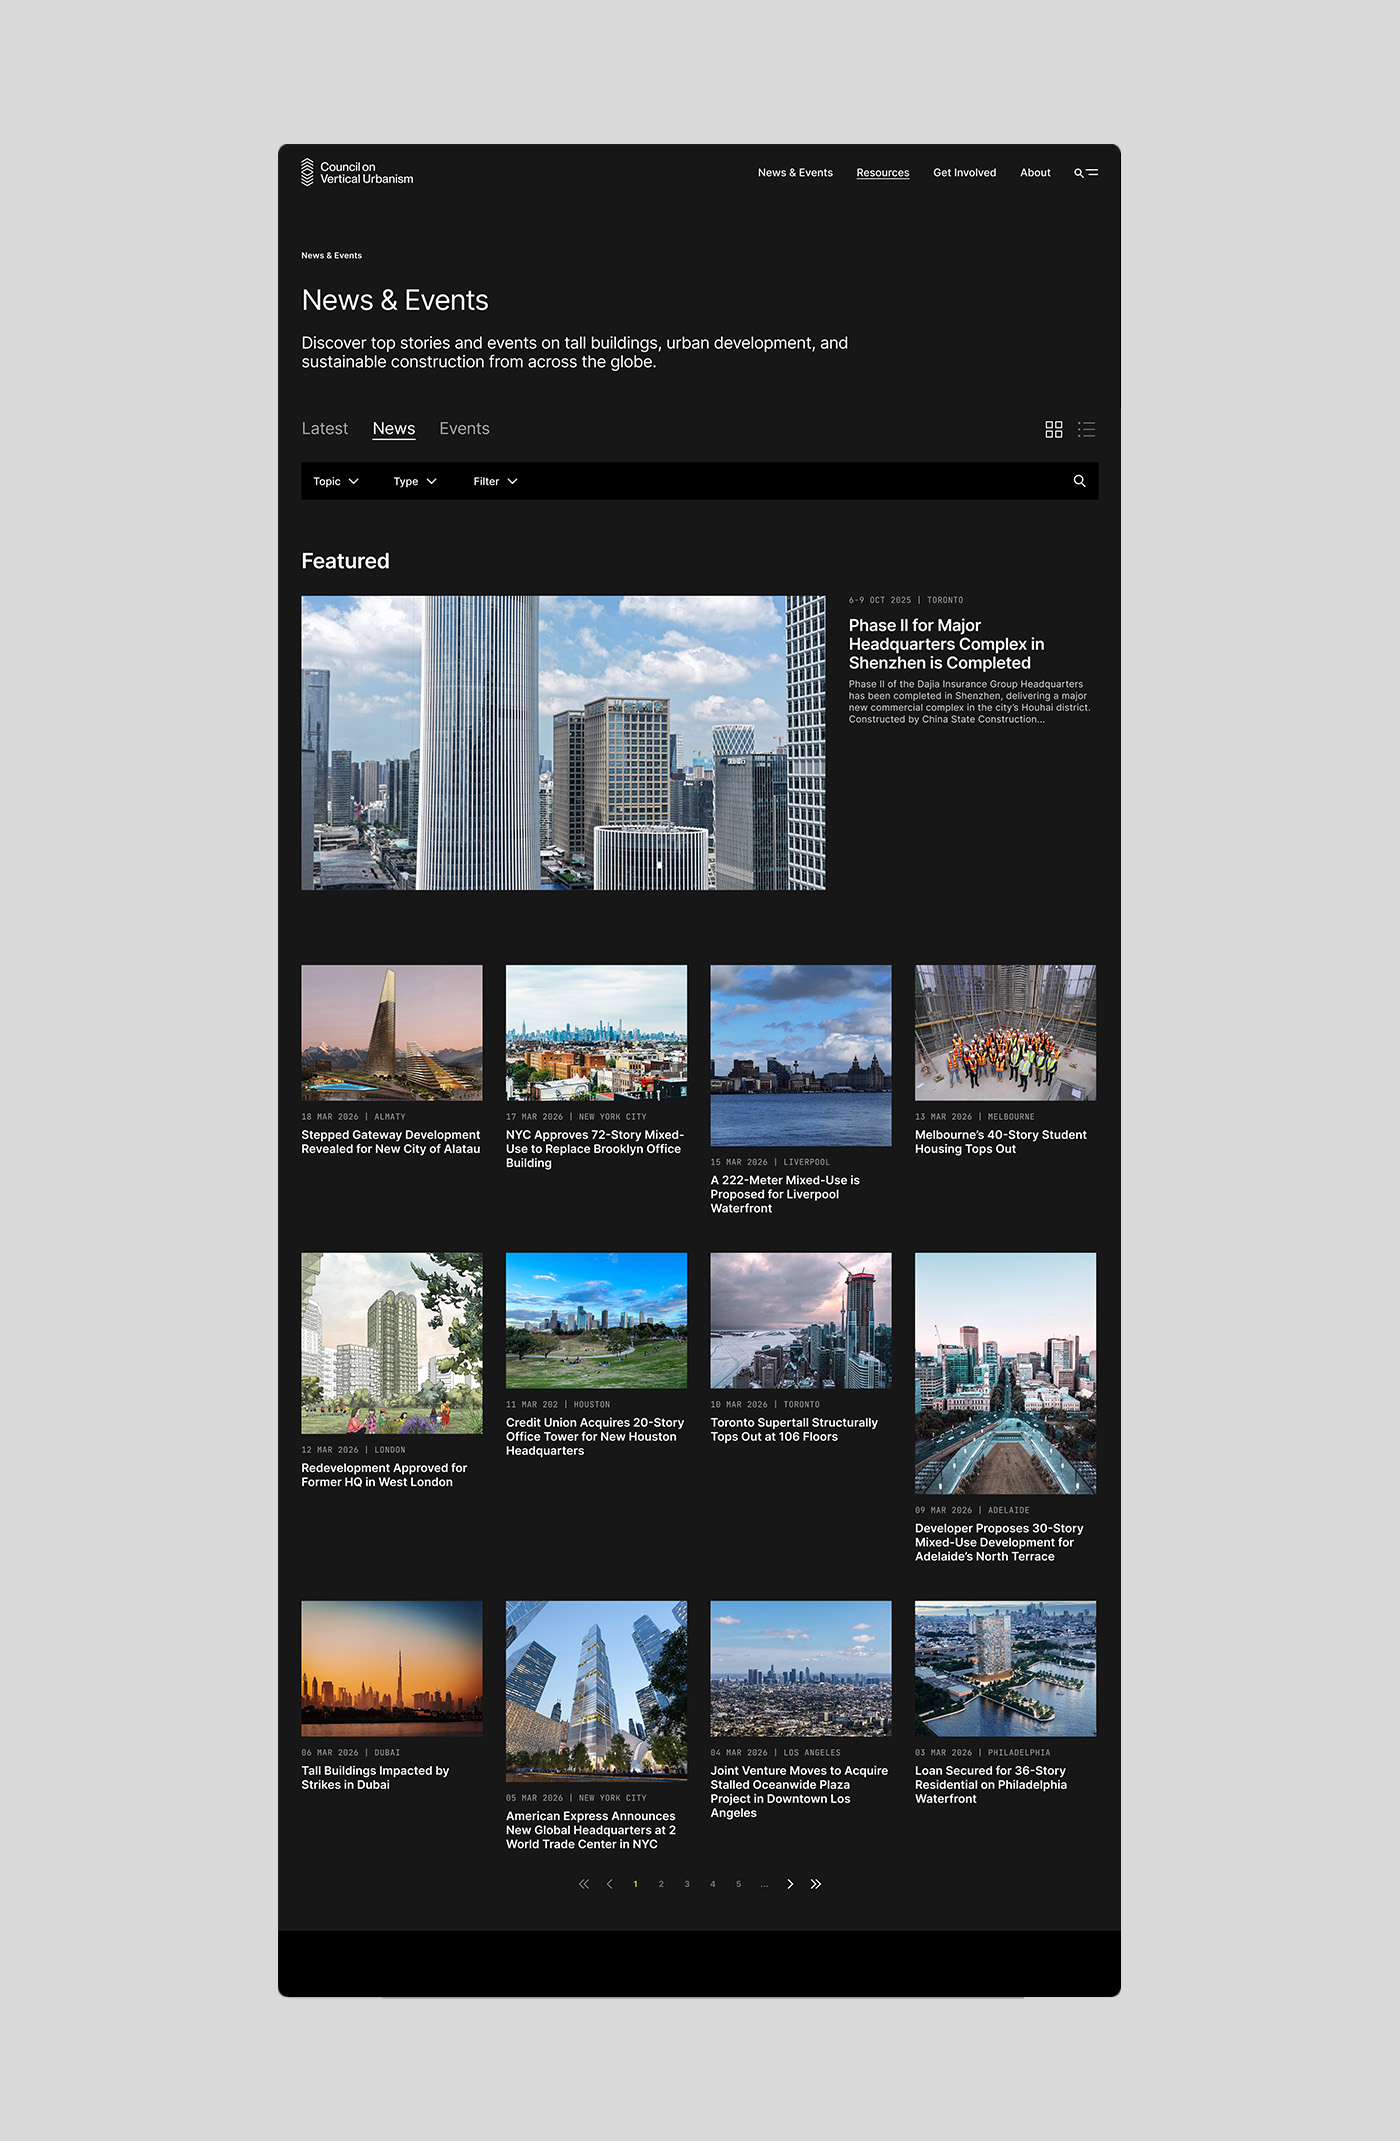Image resolution: width=1400 pixels, height=2141 pixels.
Task: Open the Filter dropdown
Action: click(496, 481)
